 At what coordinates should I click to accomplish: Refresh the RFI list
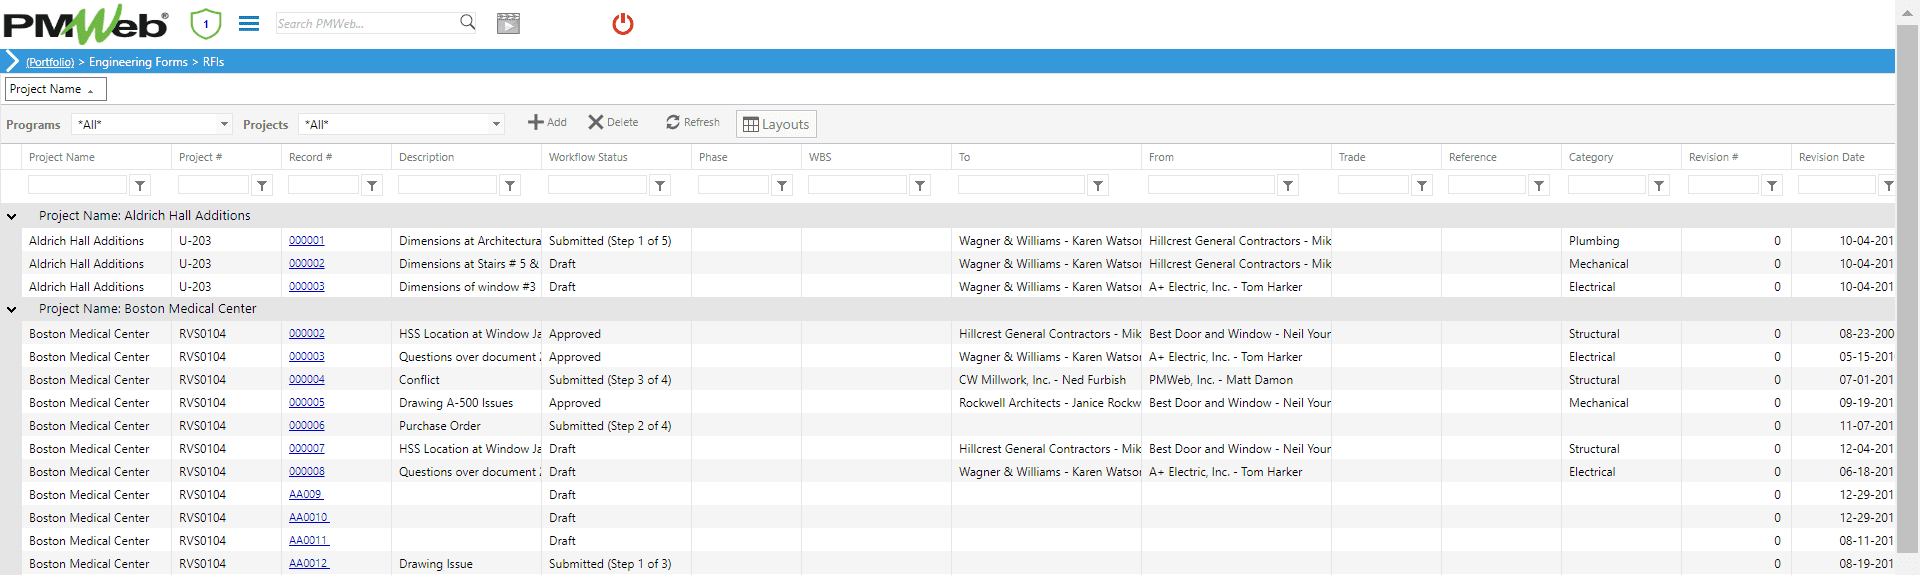(693, 122)
